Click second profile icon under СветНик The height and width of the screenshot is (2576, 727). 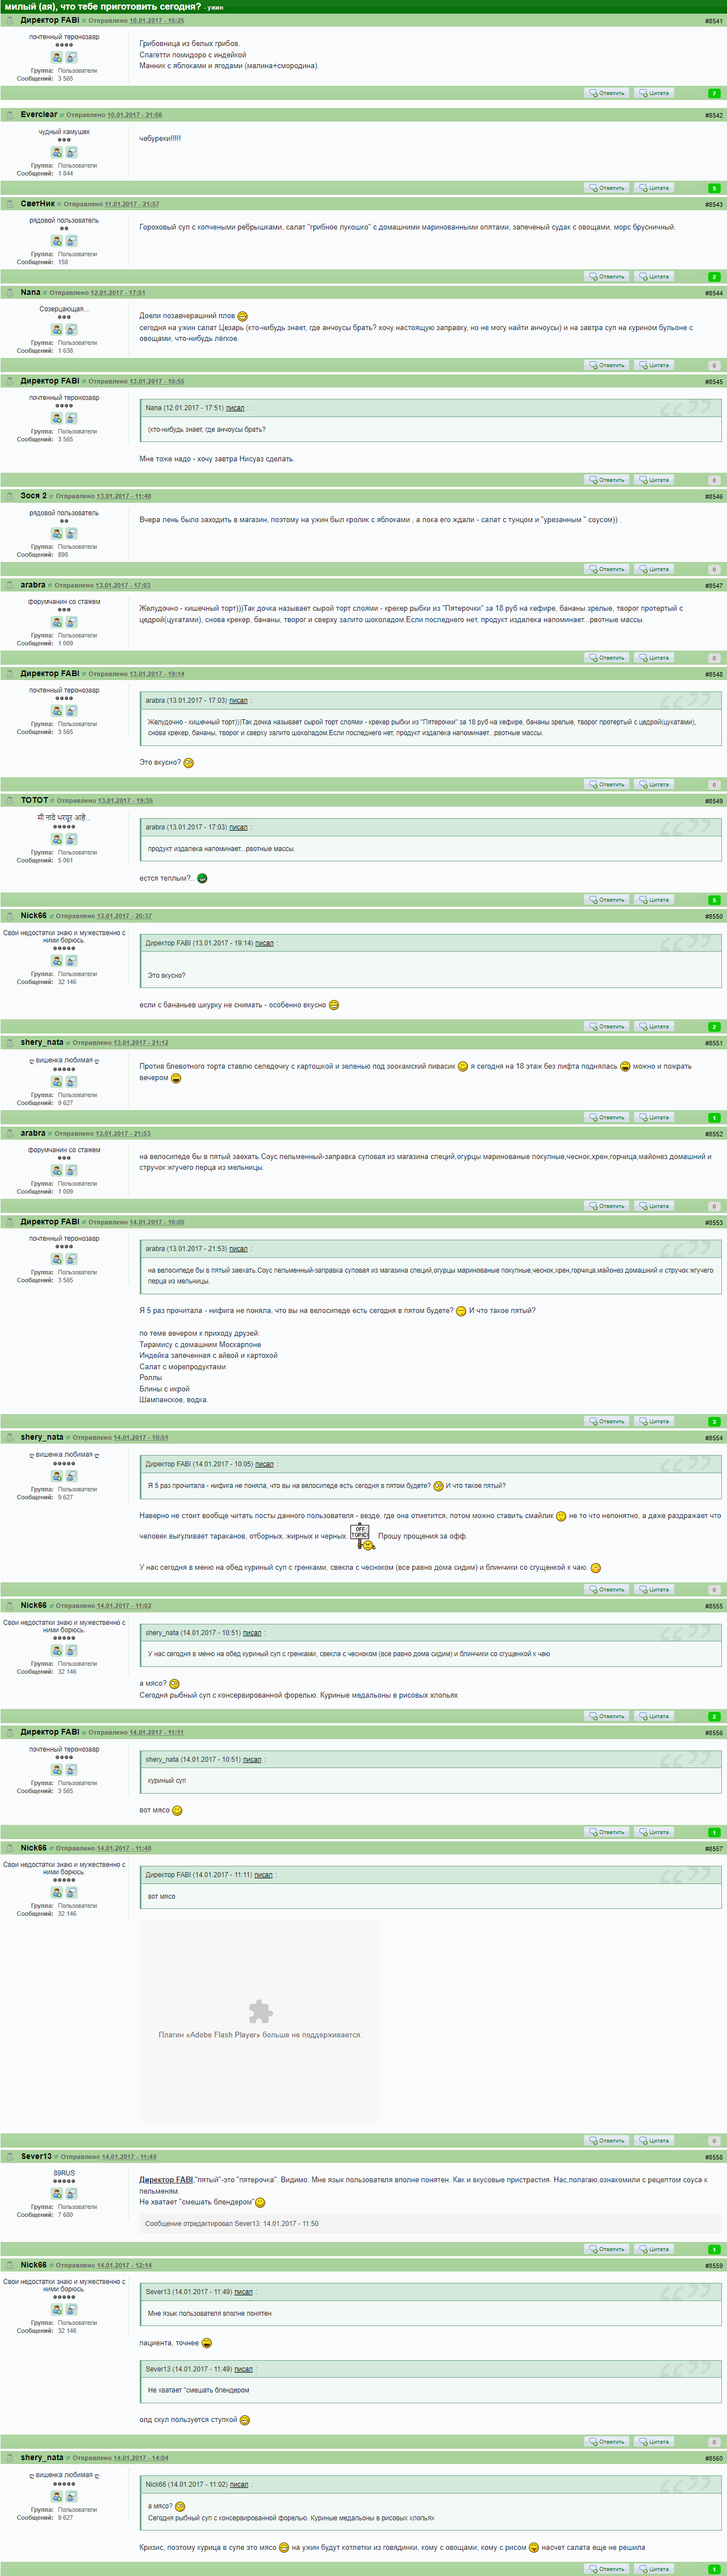click(71, 241)
